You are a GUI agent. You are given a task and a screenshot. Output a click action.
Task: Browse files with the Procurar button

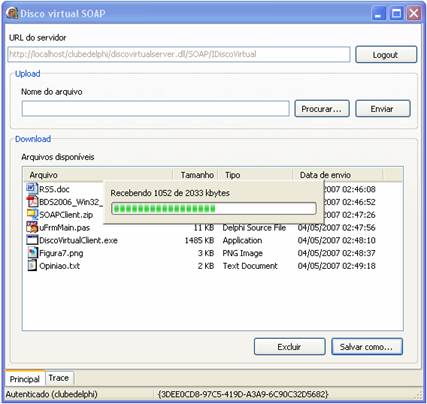click(x=322, y=109)
